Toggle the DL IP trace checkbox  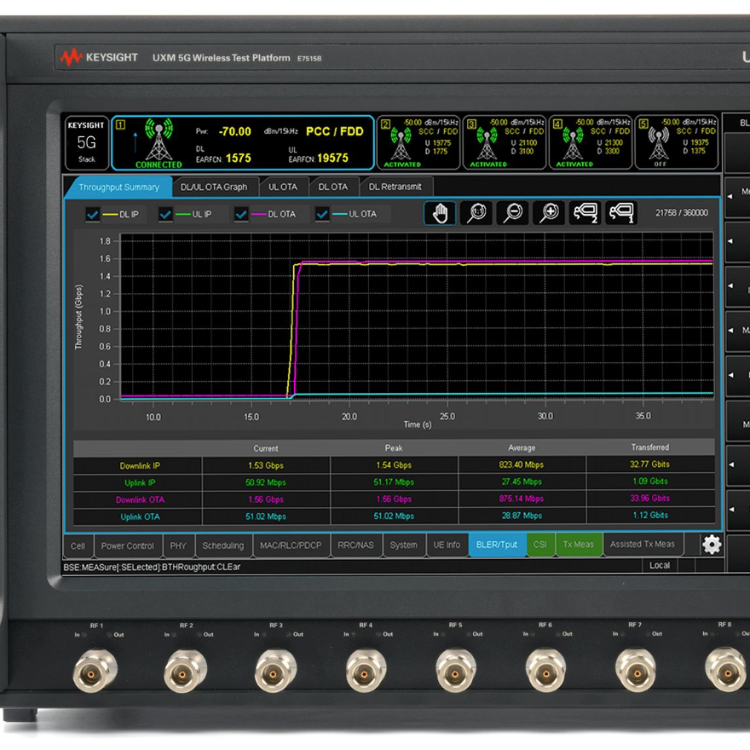click(x=93, y=214)
